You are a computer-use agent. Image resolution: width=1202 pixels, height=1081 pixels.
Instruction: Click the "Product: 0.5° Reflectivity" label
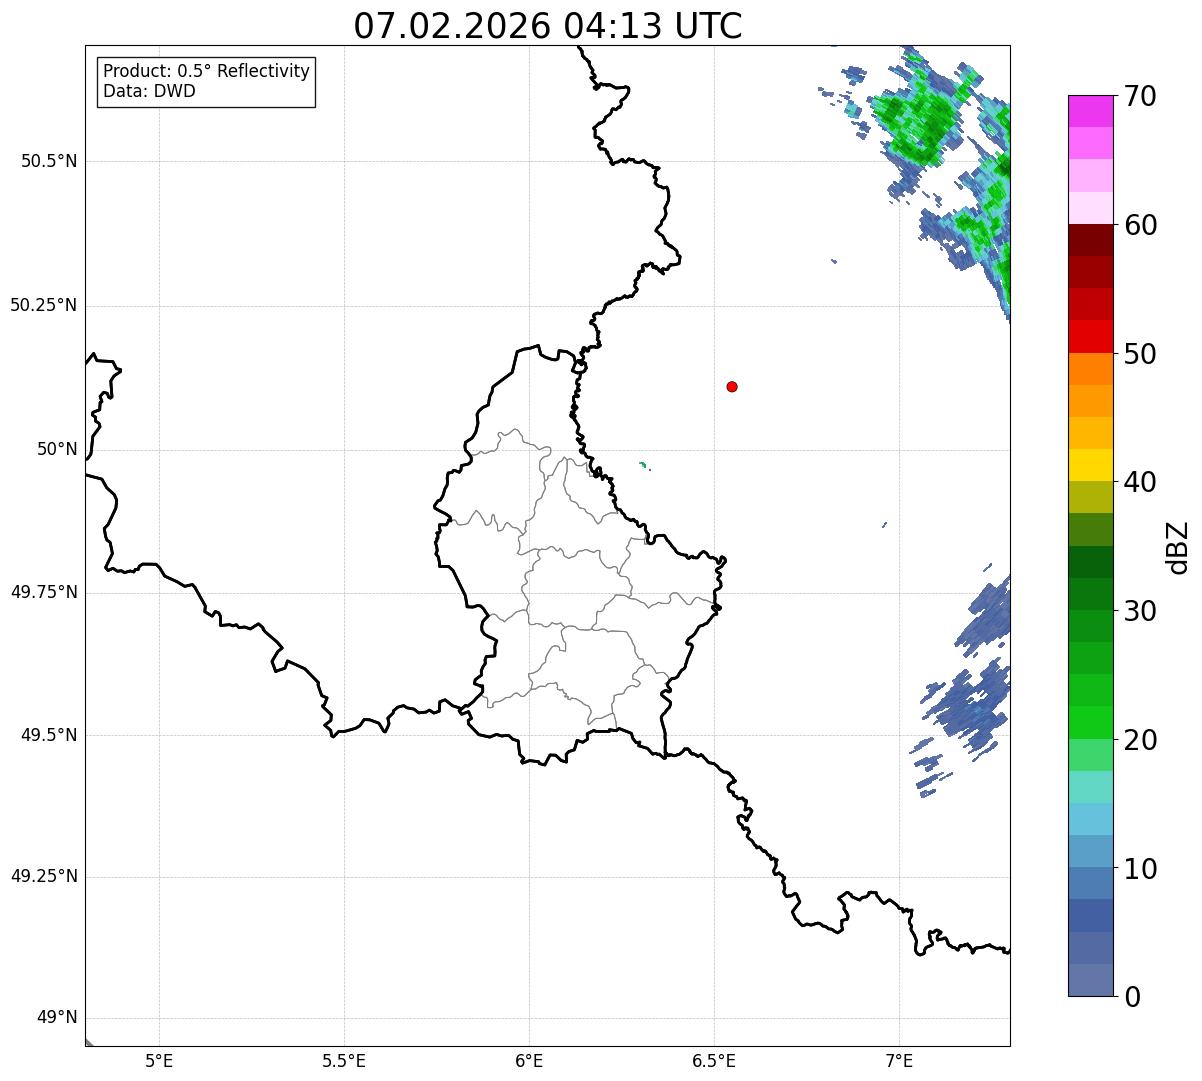point(206,72)
